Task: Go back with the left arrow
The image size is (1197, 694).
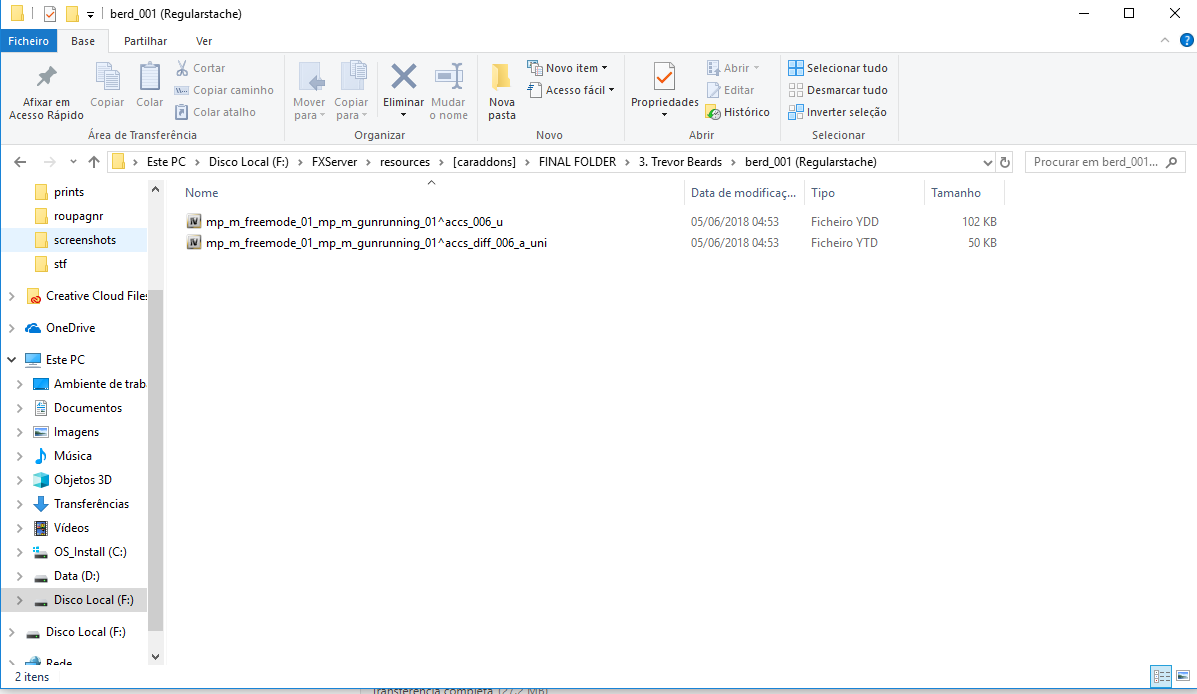Action: pyautogui.click(x=21, y=162)
